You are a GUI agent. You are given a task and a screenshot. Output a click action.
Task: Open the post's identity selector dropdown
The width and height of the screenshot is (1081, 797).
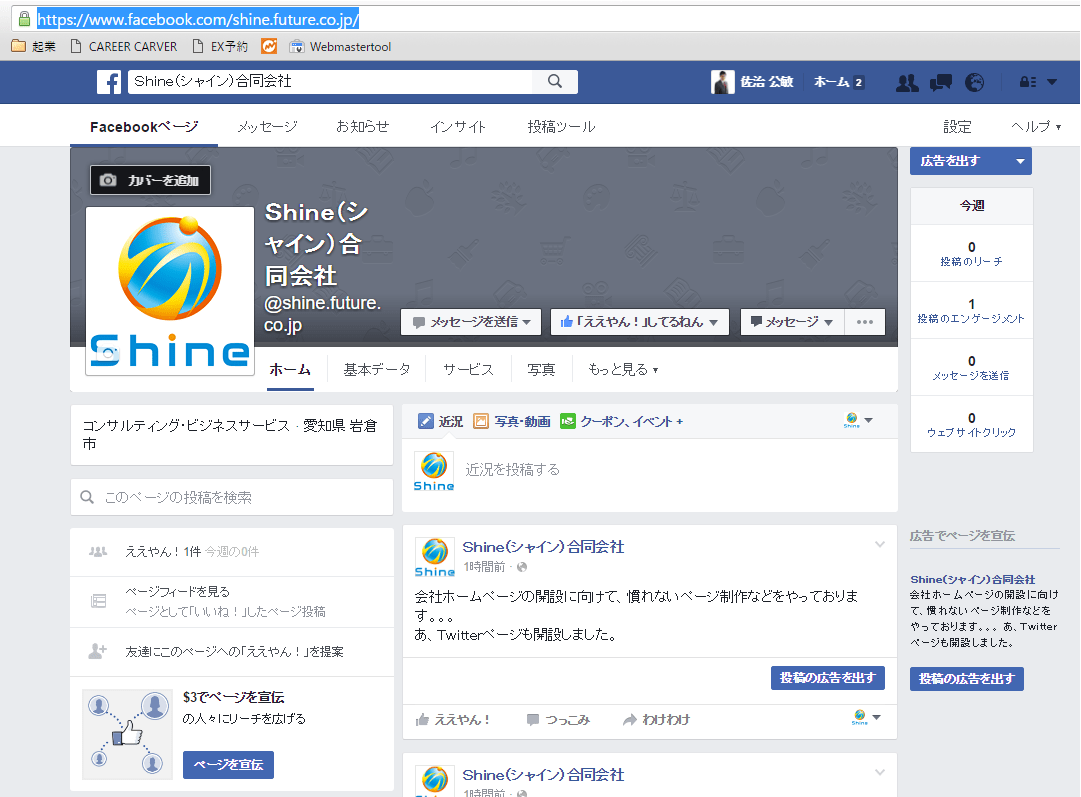pyautogui.click(x=866, y=718)
